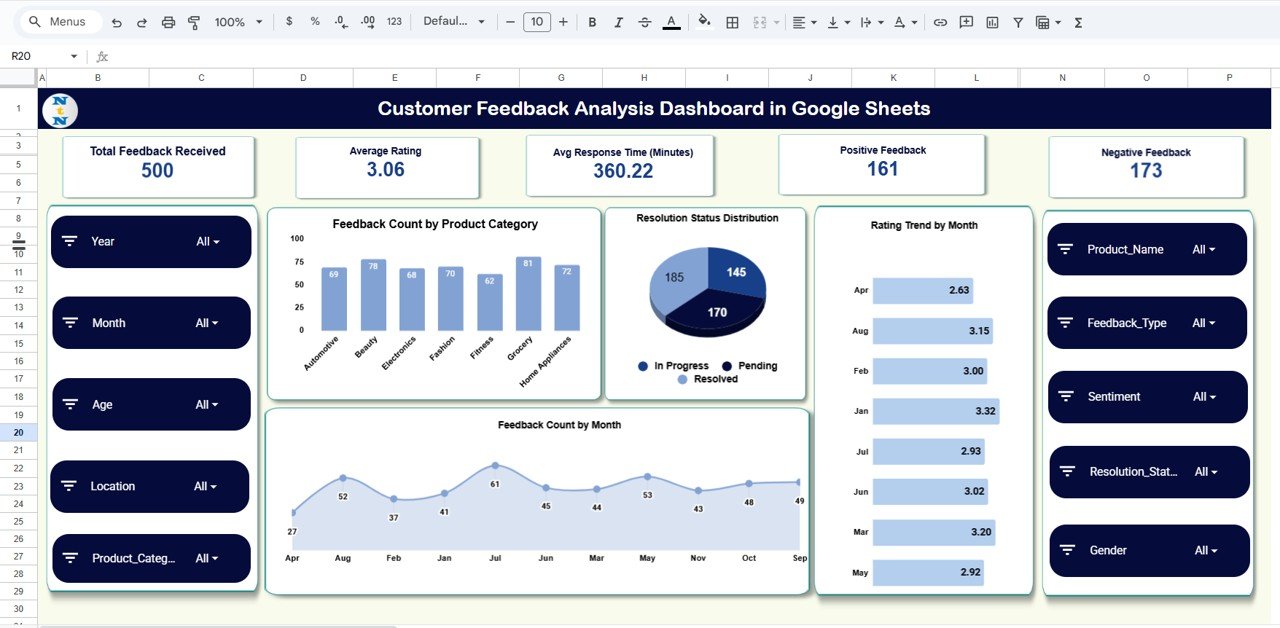Image resolution: width=1280 pixels, height=628 pixels.
Task: Select the Paint format tool
Action: [194, 20]
